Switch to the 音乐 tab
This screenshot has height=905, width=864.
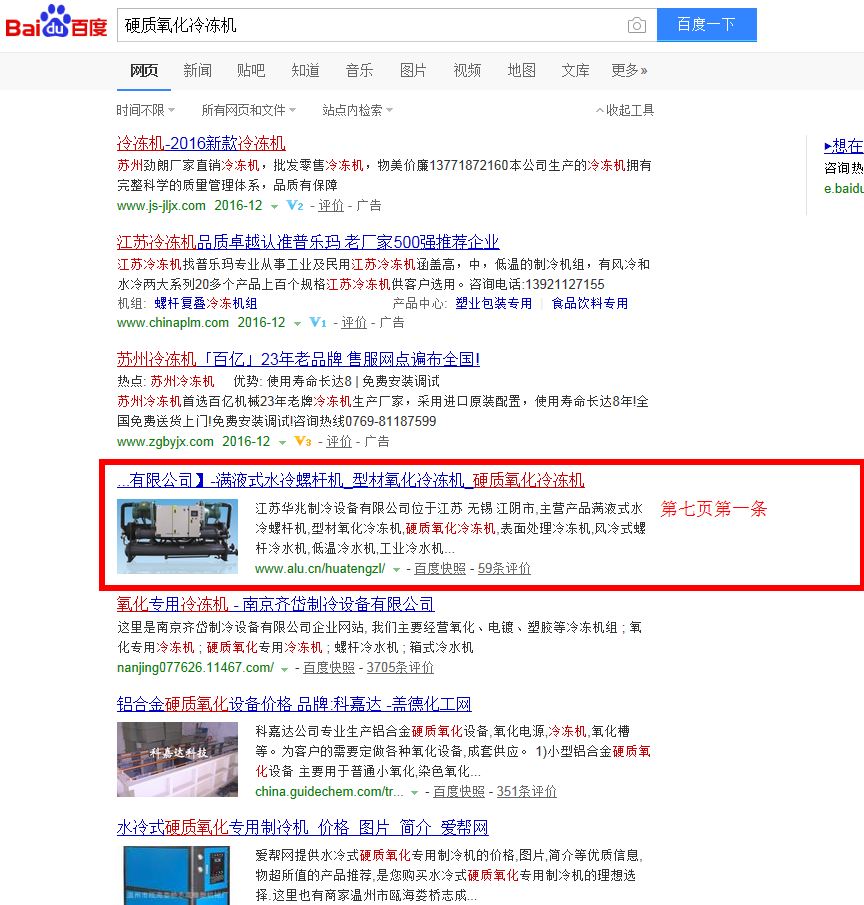point(359,70)
